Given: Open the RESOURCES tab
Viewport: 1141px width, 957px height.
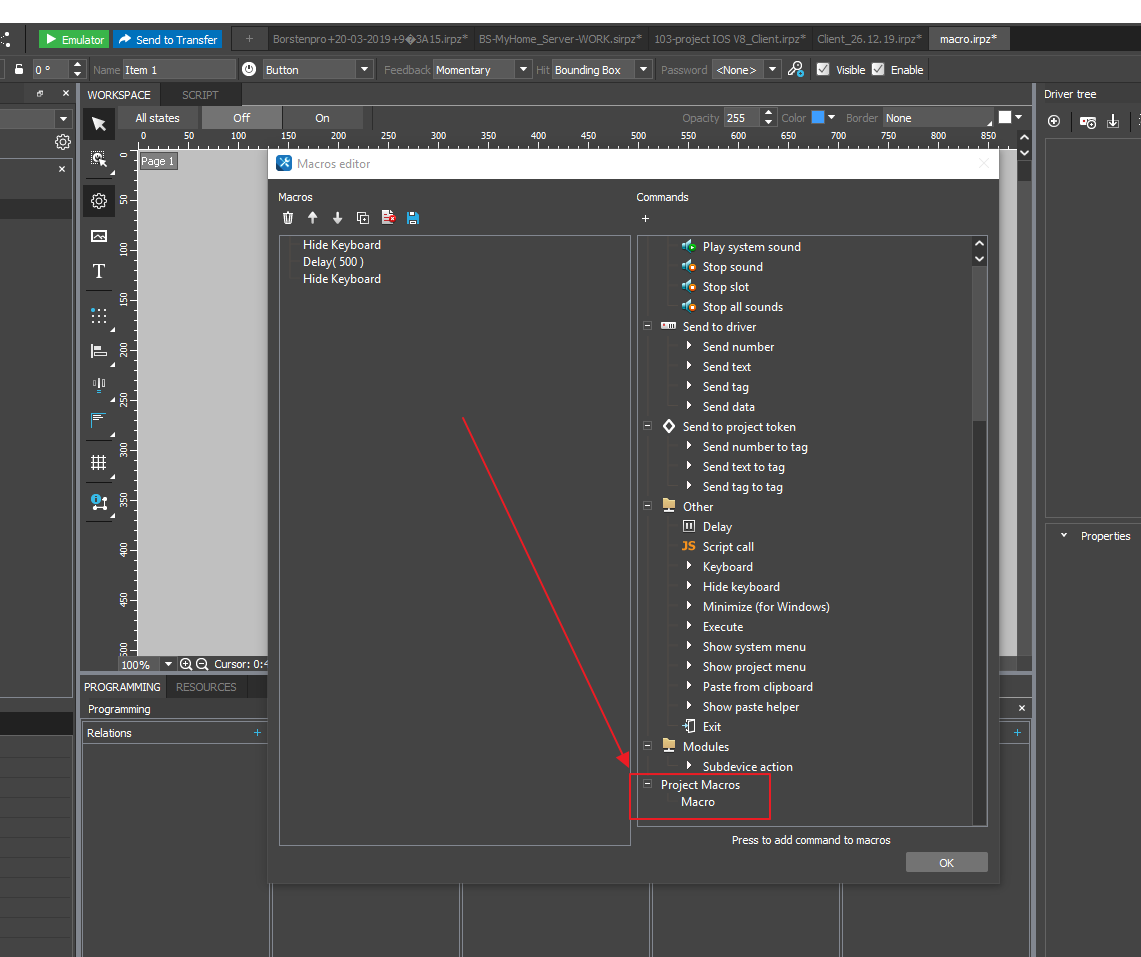Looking at the screenshot, I should 206,687.
